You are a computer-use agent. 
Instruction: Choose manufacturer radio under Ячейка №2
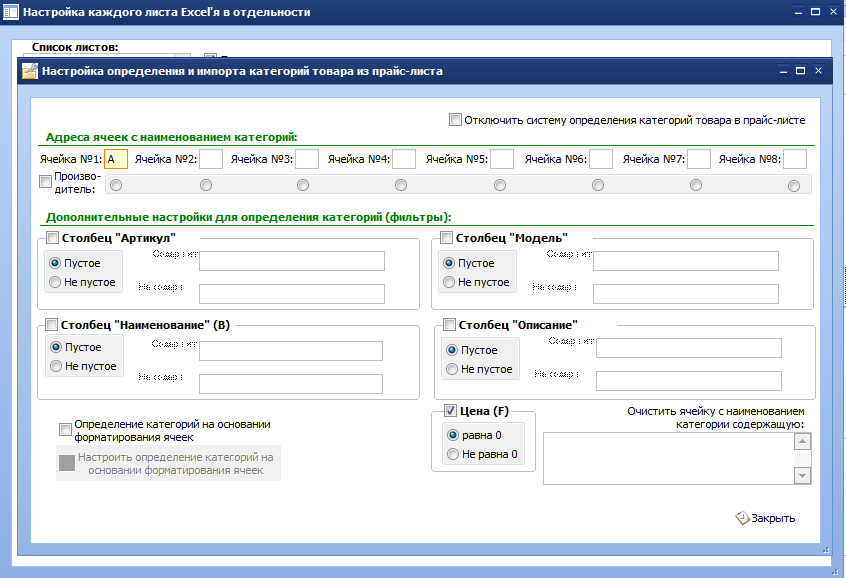pyautogui.click(x=206, y=185)
